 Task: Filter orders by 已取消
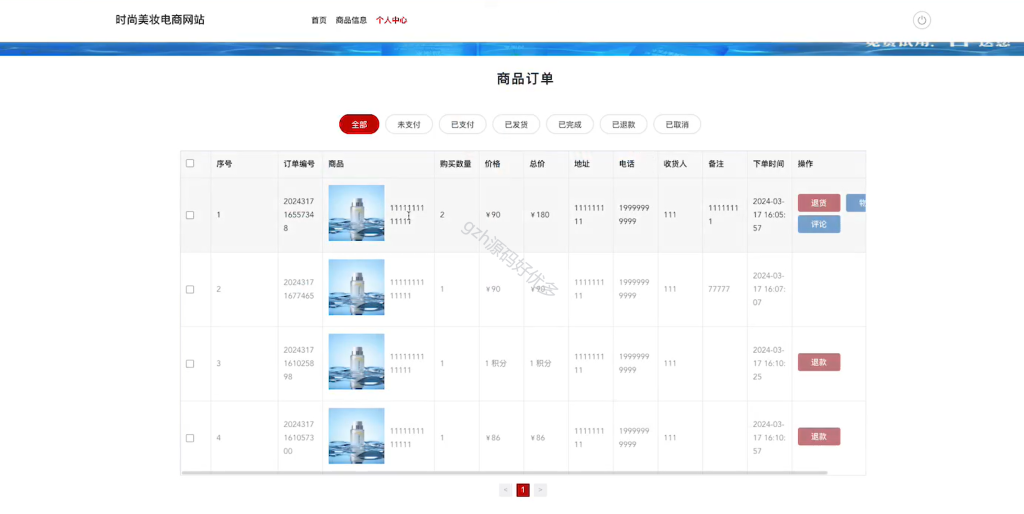point(677,124)
